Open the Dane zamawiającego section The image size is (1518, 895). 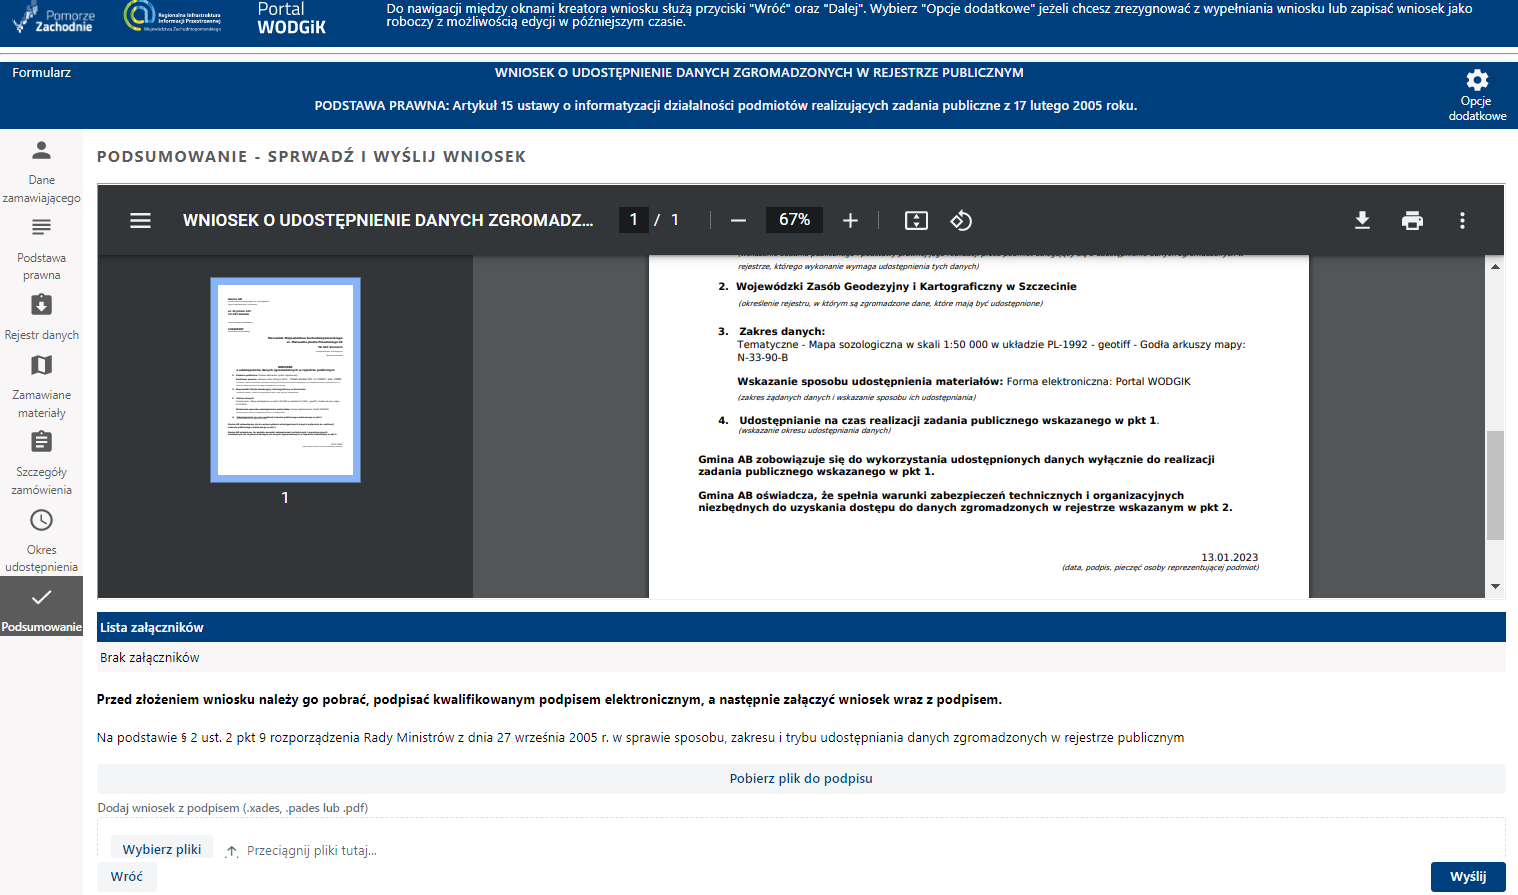click(x=41, y=170)
